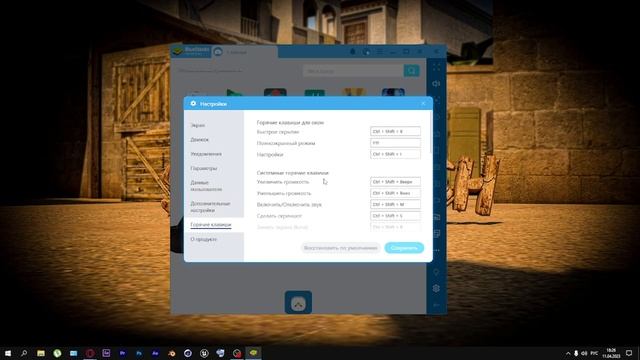
Task: Open Photoshop from the taskbar
Action: 139,353
